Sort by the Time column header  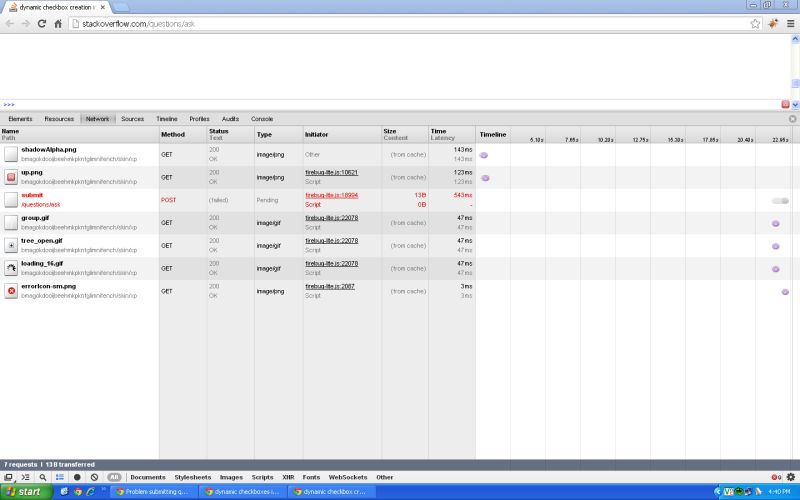coord(452,134)
